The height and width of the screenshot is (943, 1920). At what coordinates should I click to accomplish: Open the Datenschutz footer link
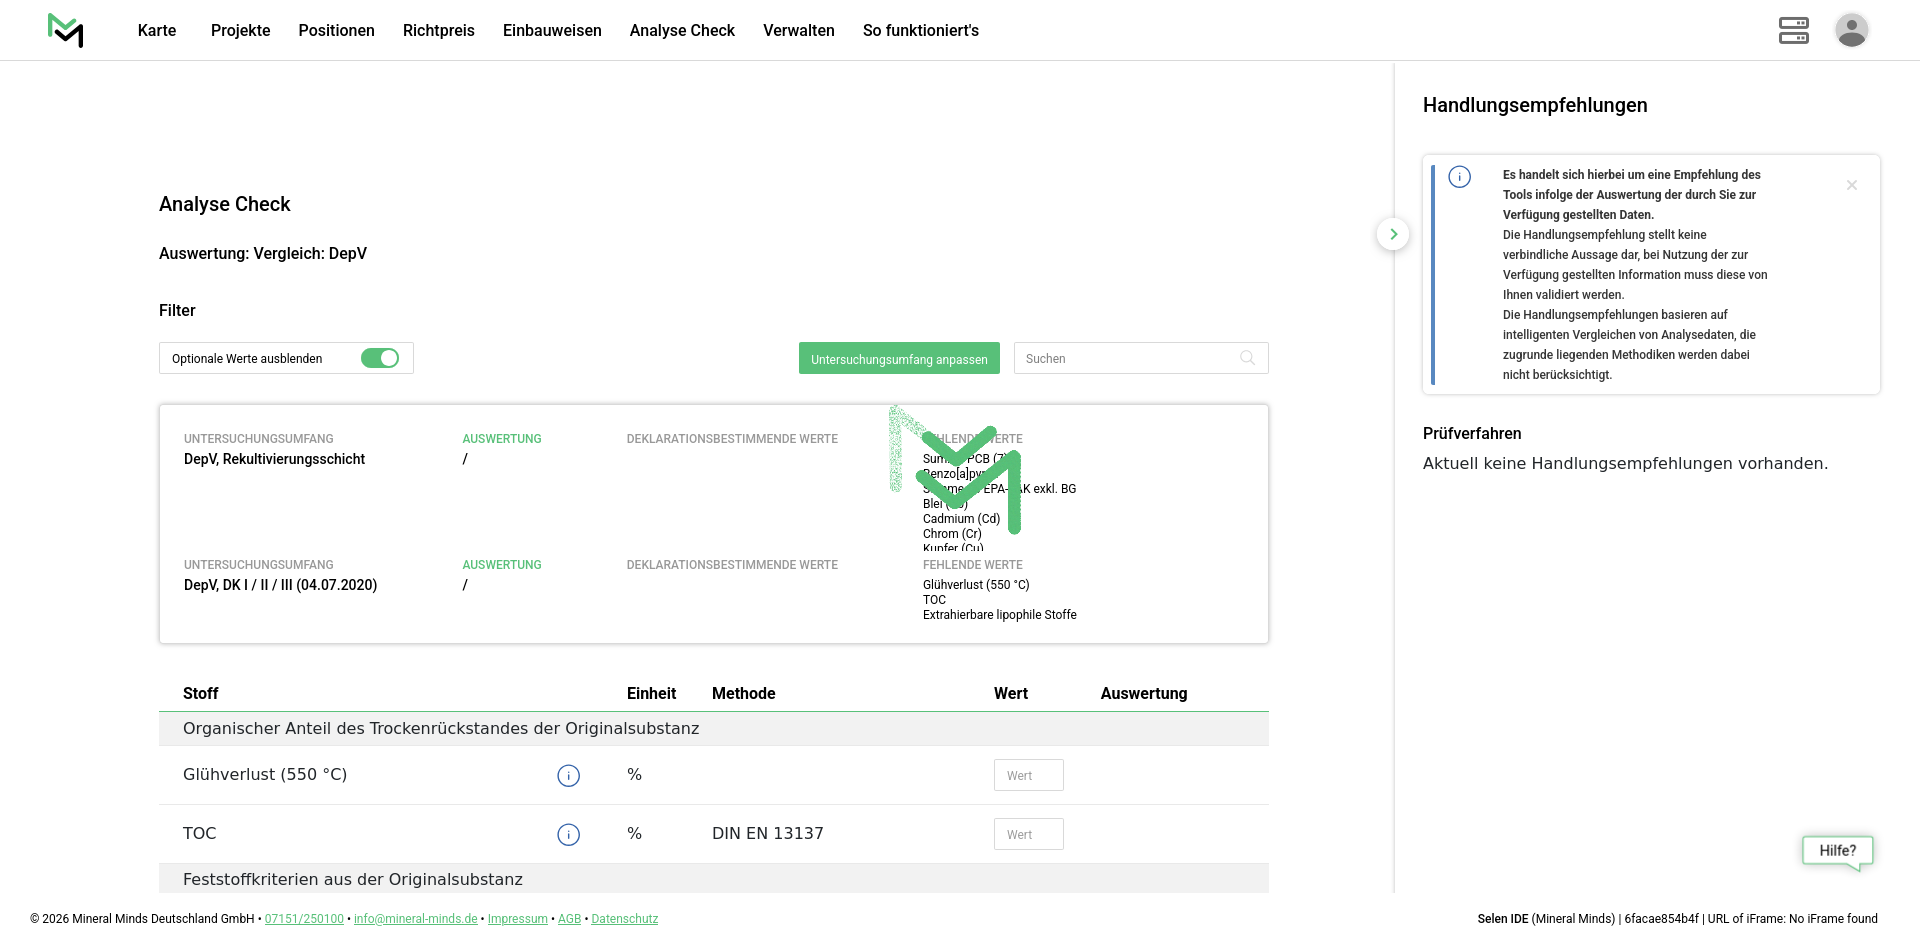624,919
